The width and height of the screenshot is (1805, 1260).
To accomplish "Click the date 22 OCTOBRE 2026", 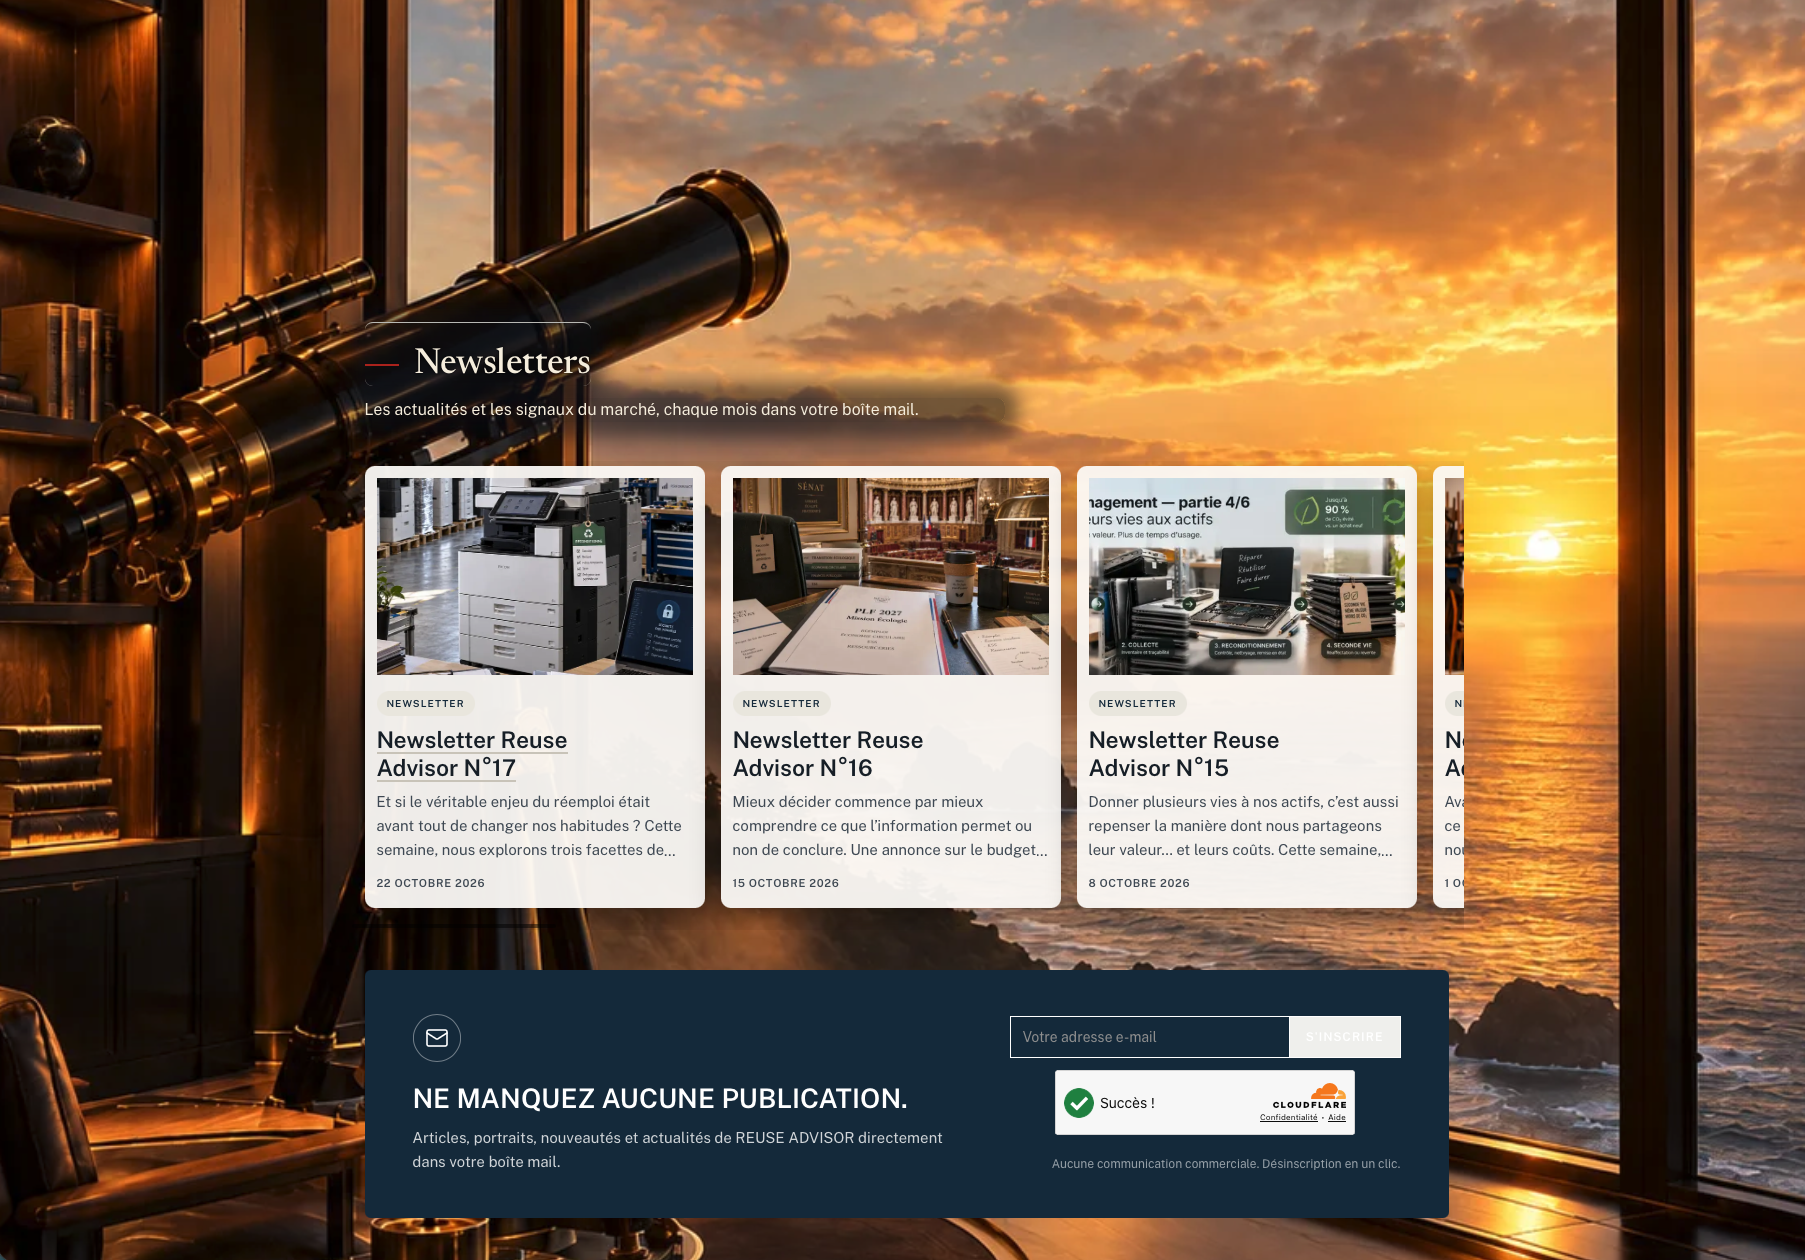I will pyautogui.click(x=431, y=883).
